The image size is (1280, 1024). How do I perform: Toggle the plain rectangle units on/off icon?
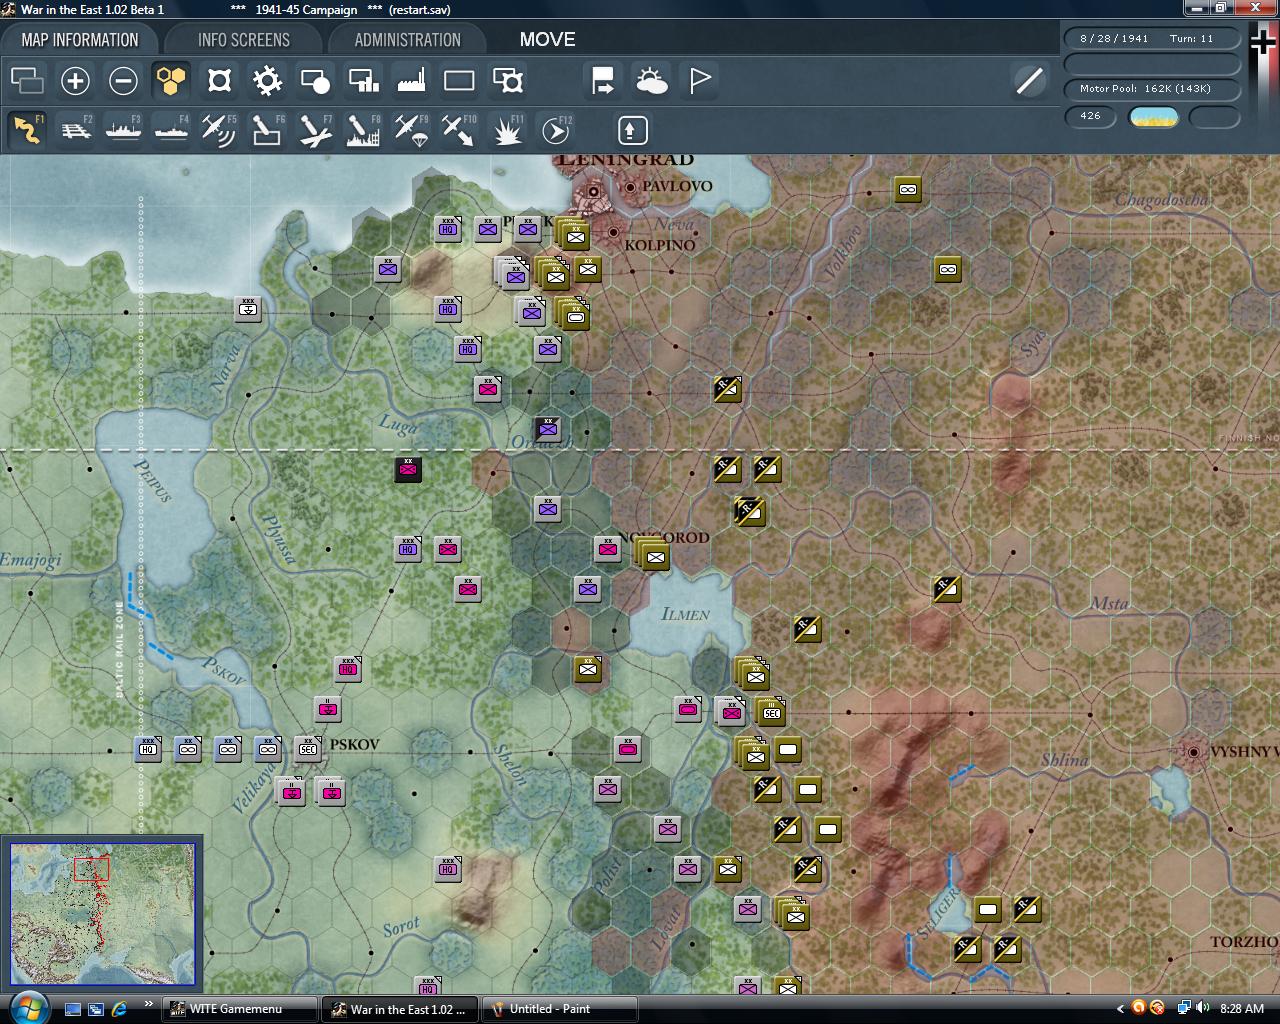pyautogui.click(x=459, y=80)
